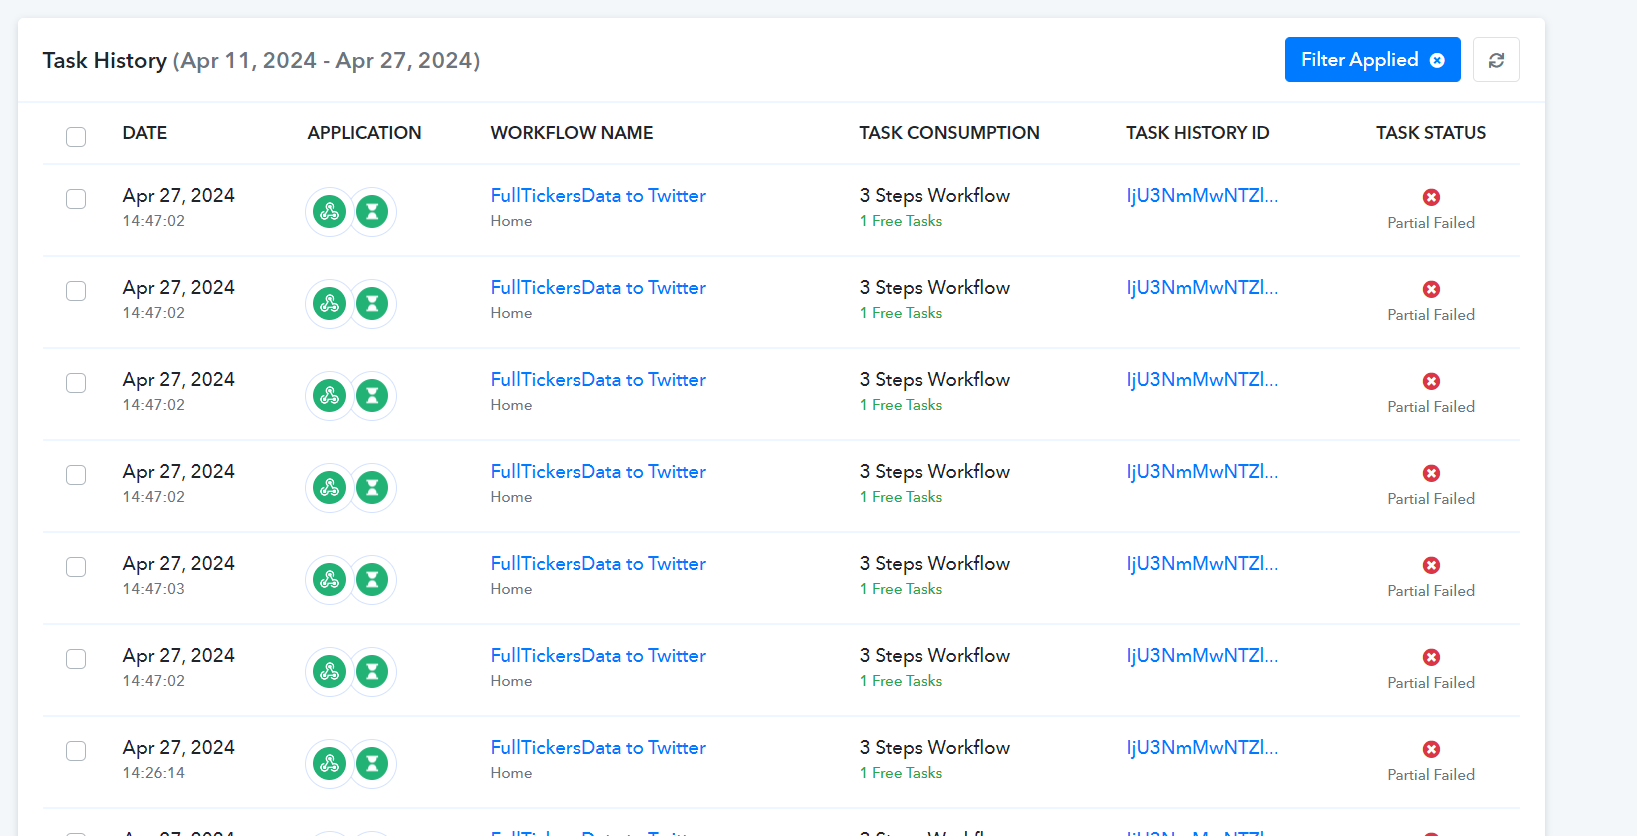Click the webhook app icon in the sixth row
Screen dimensions: 1637x836
pos(329,672)
